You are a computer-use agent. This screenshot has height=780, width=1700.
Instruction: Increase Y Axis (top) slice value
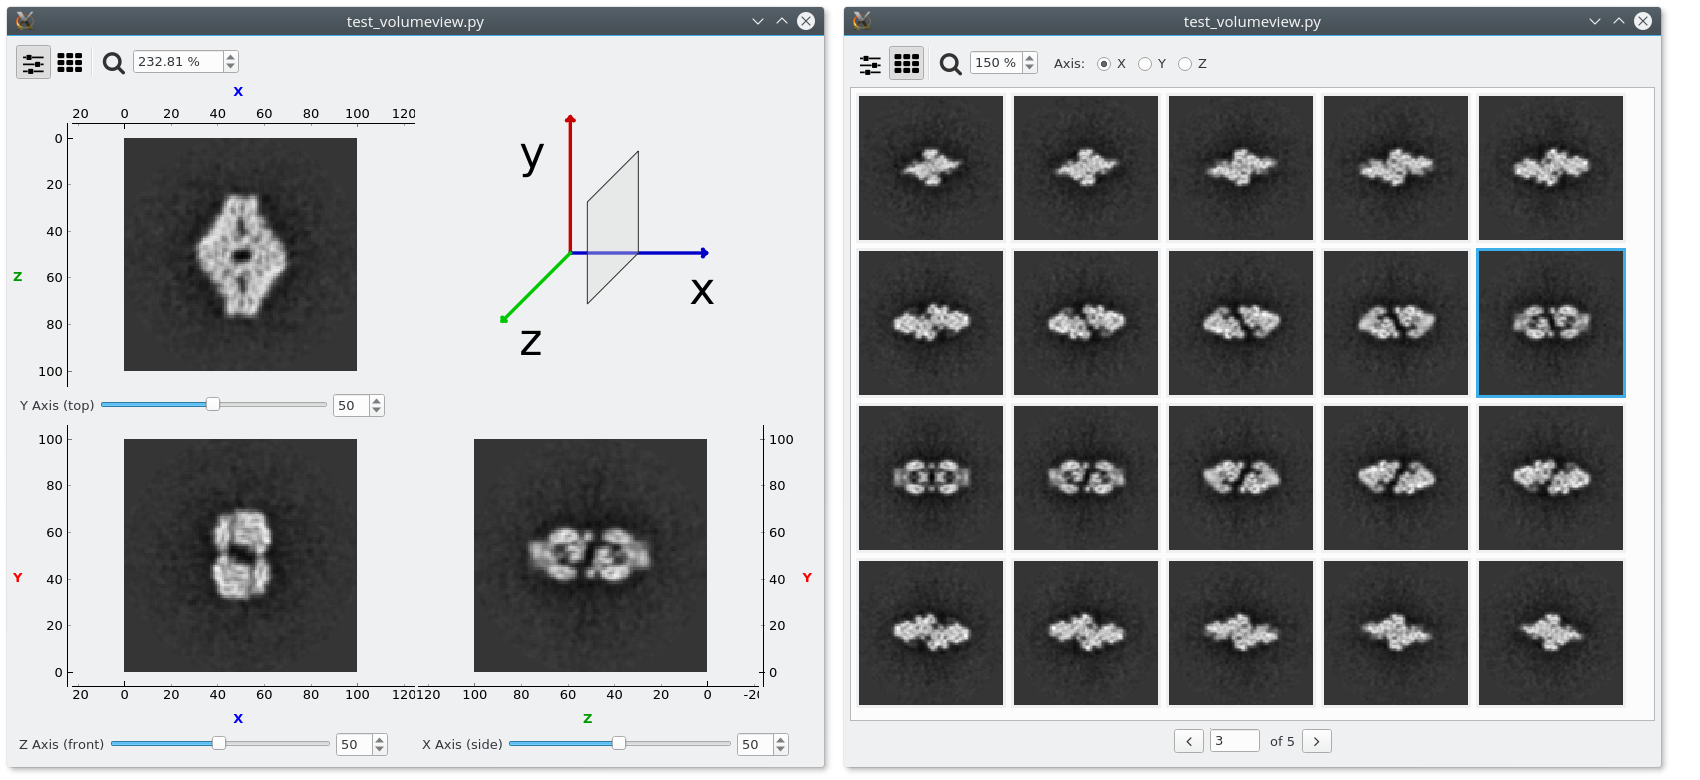[377, 401]
